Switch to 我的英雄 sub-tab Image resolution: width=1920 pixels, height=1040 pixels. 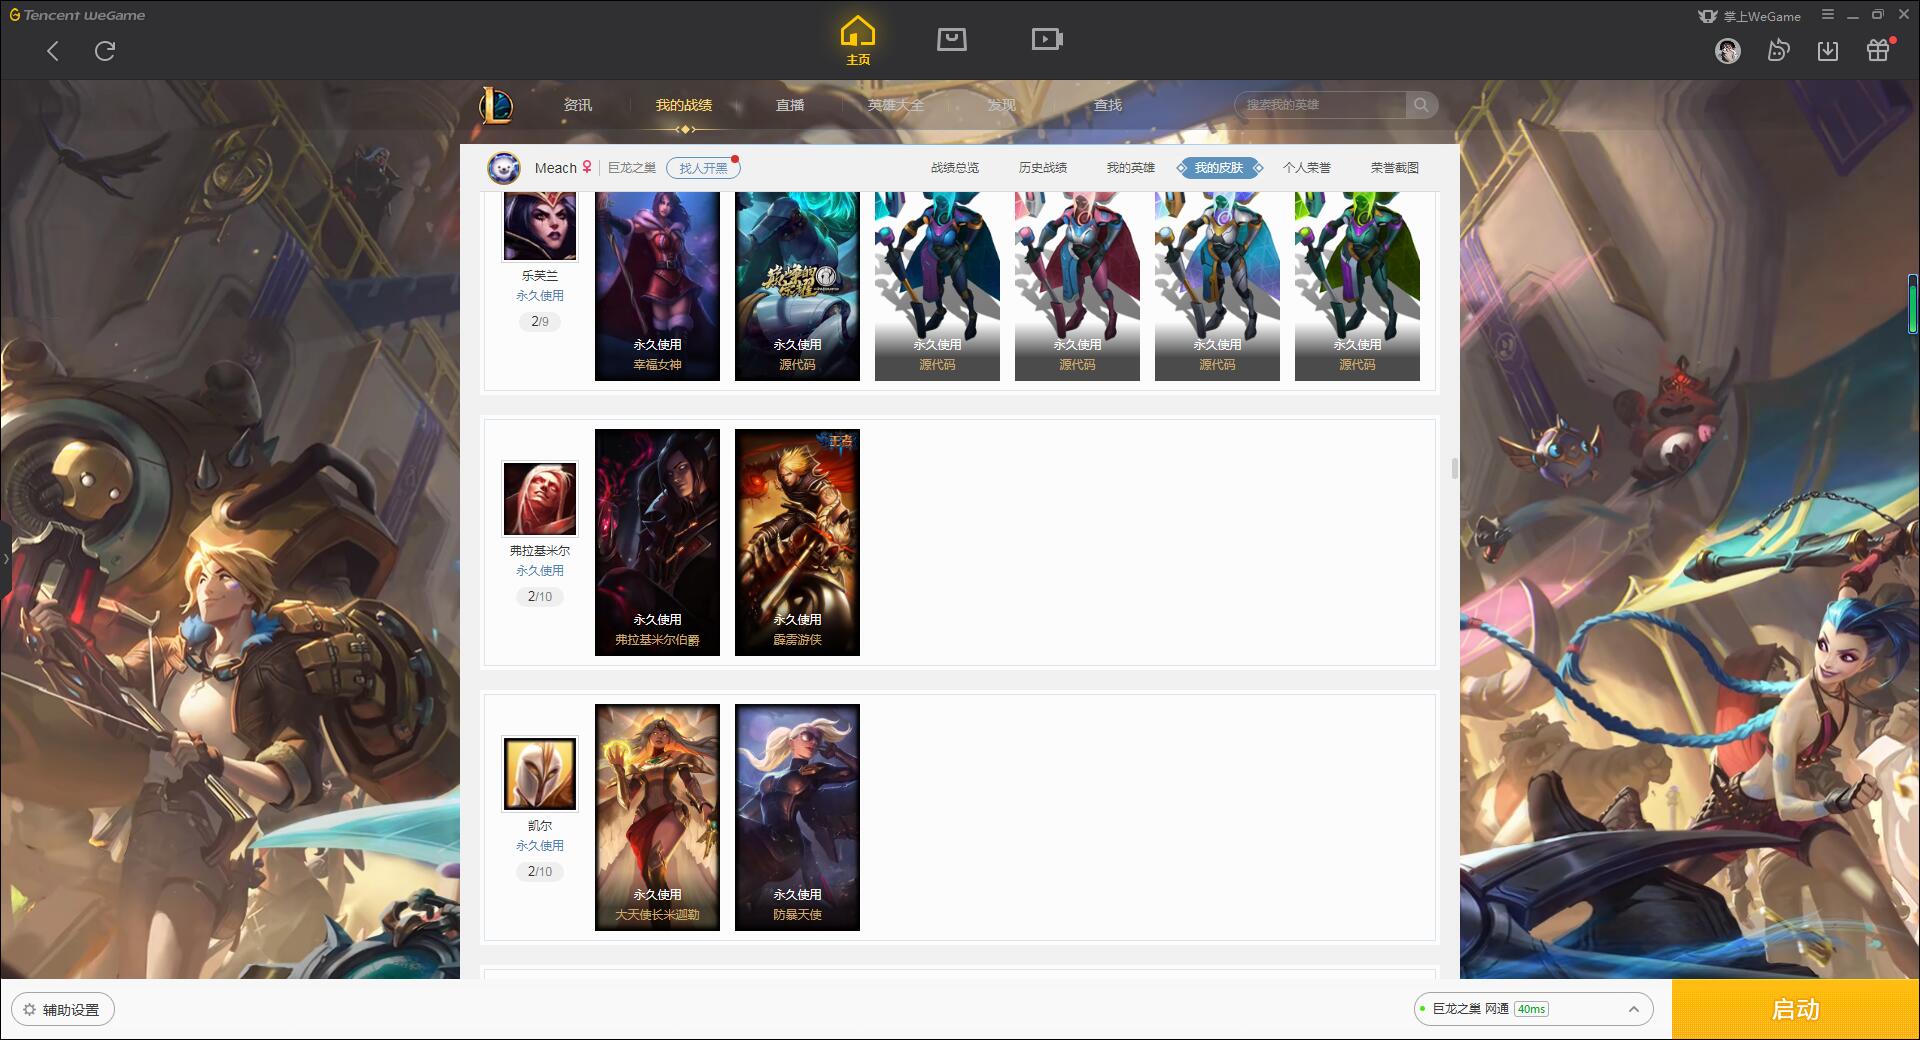click(1131, 168)
